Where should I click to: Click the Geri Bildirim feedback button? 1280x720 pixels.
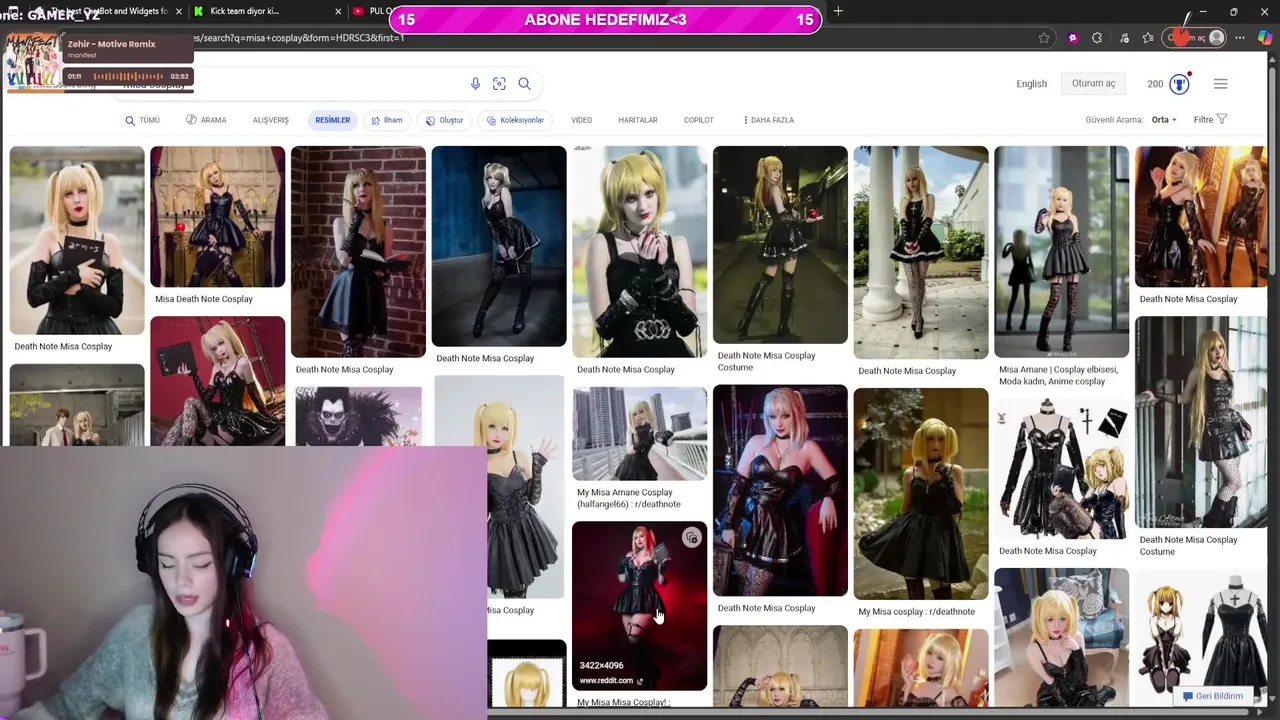1212,696
